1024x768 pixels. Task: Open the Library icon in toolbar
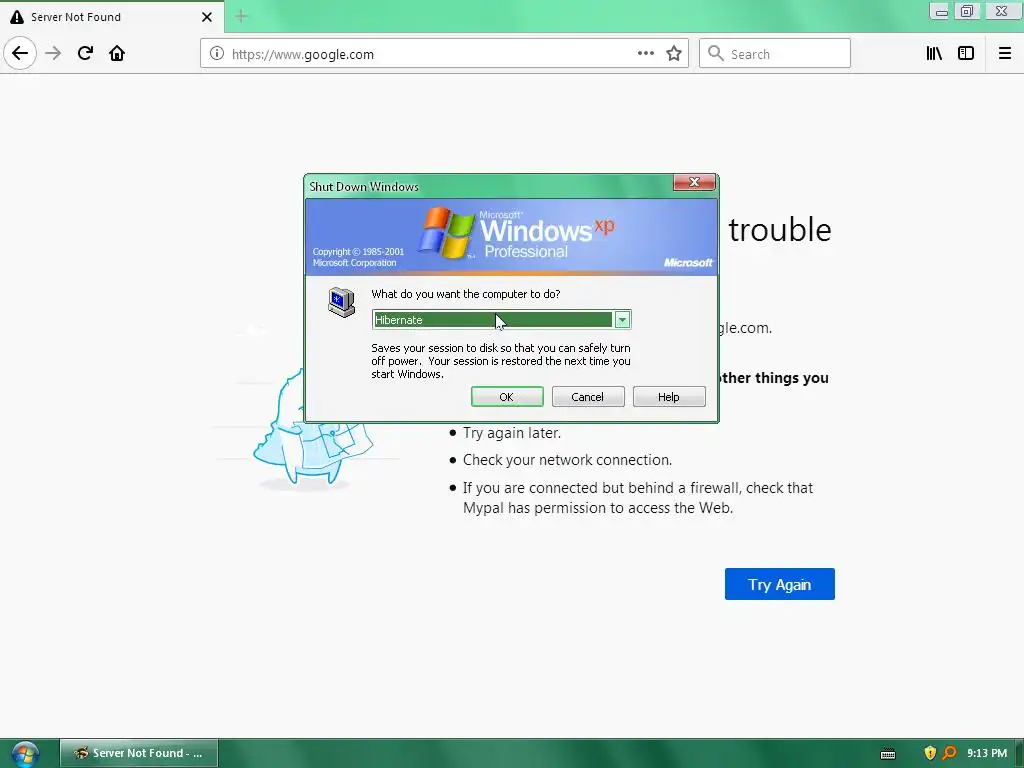tap(934, 54)
